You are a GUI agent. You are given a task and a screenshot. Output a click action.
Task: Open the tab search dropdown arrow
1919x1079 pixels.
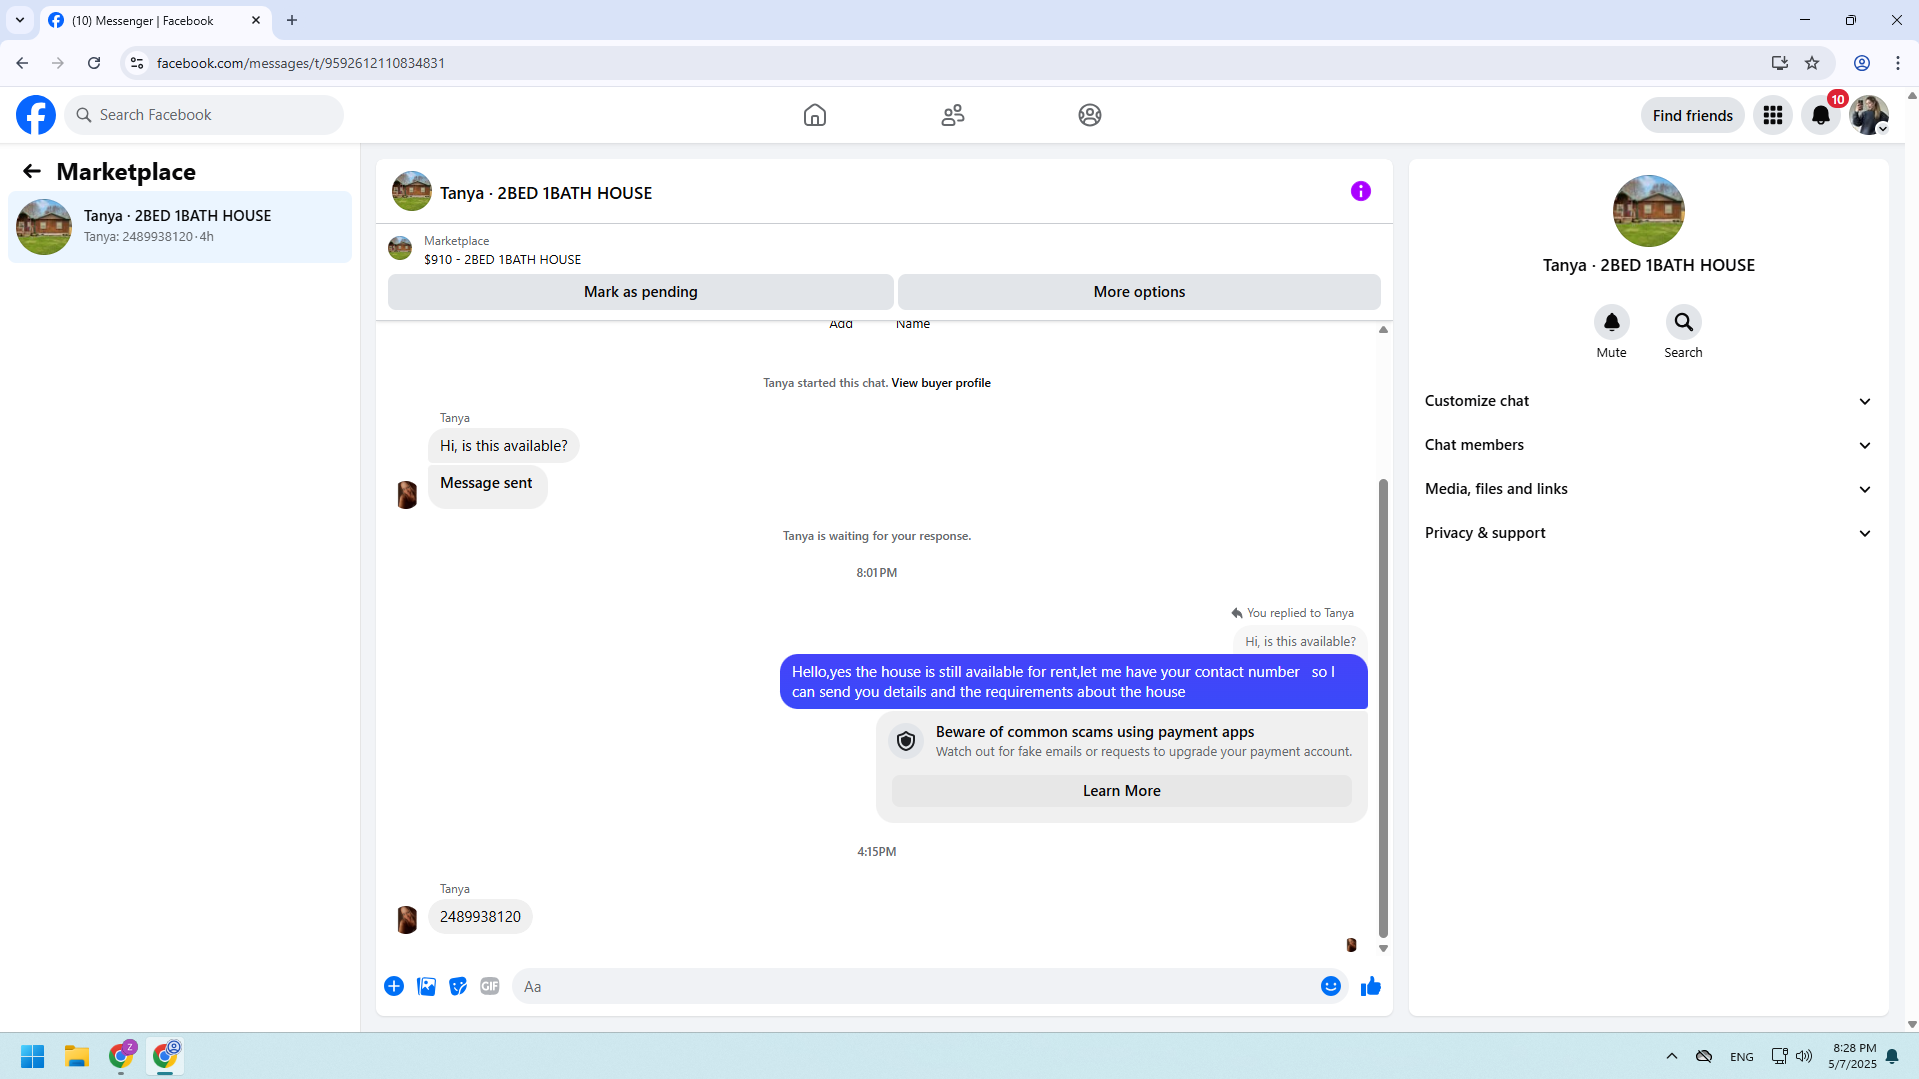(20, 20)
